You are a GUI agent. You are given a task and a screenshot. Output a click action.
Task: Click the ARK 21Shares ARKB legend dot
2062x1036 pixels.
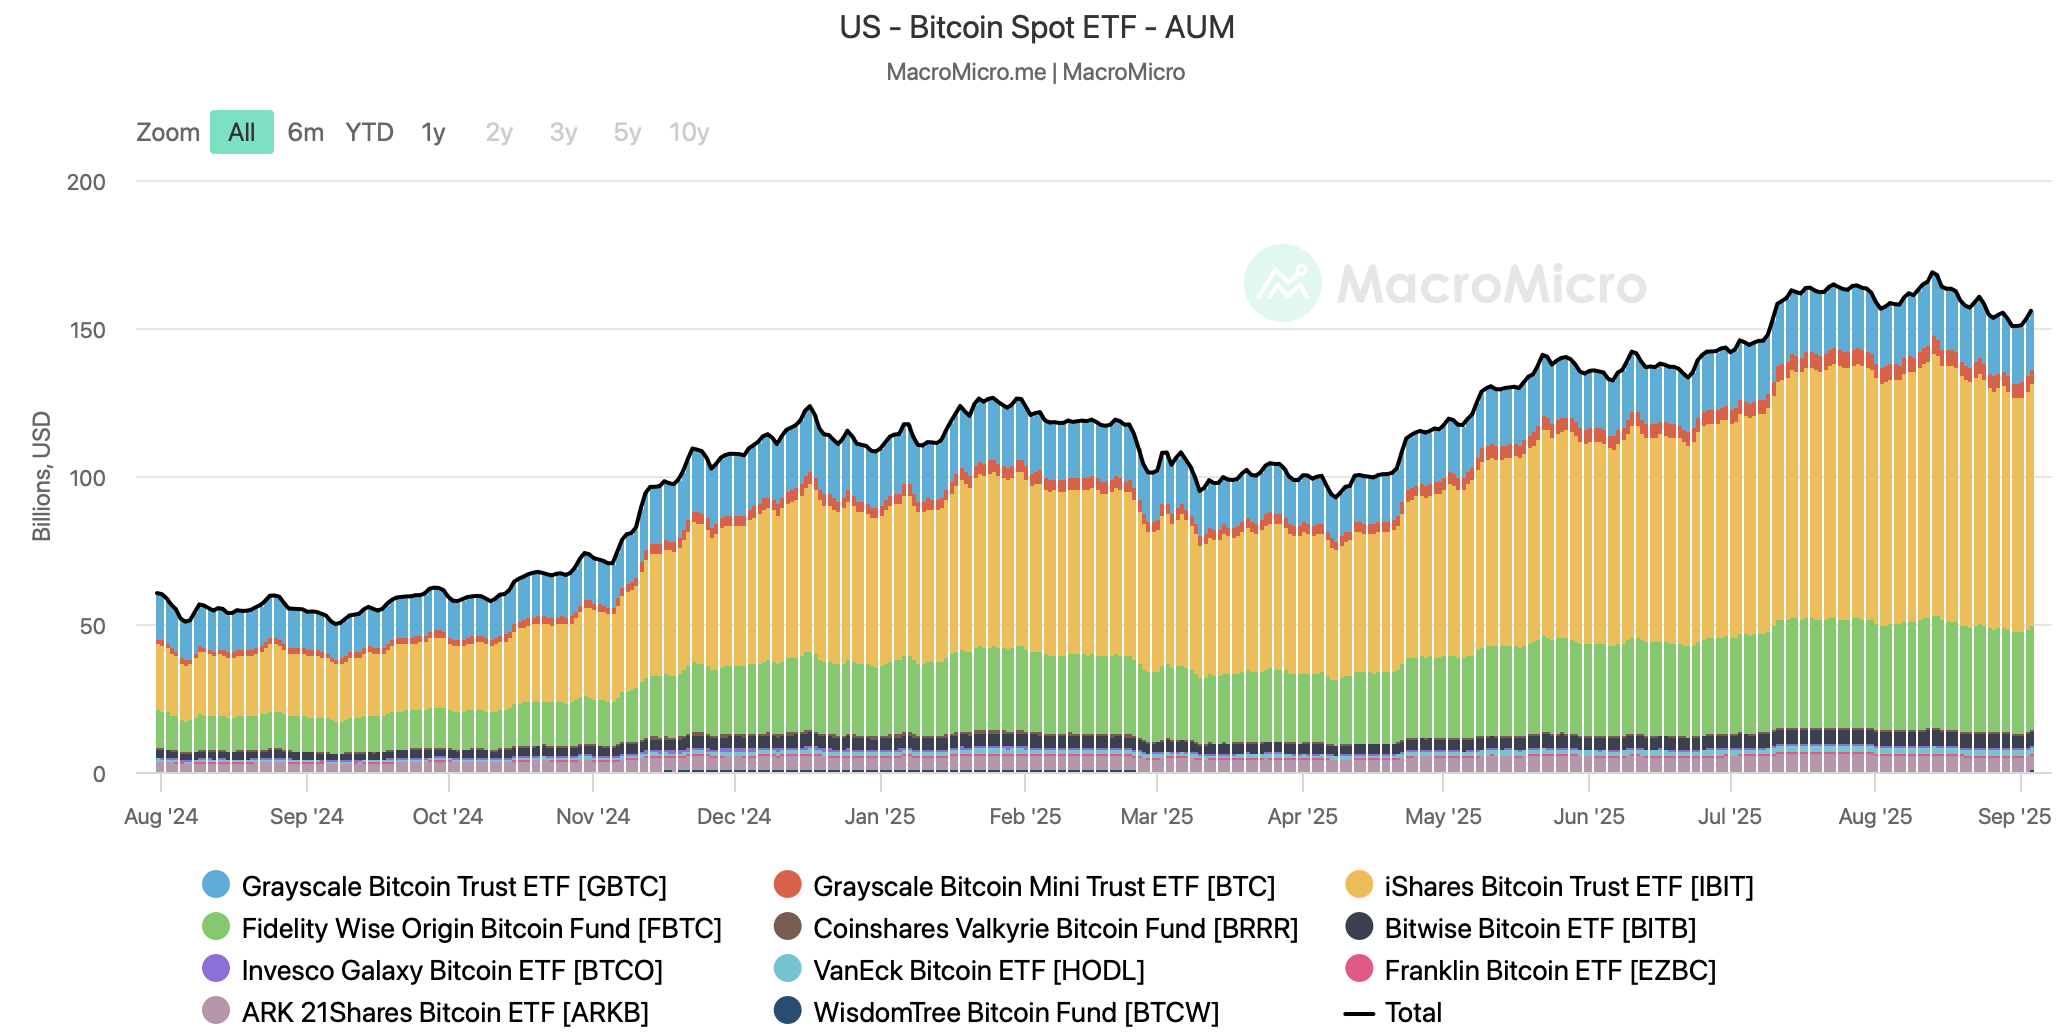point(216,1011)
